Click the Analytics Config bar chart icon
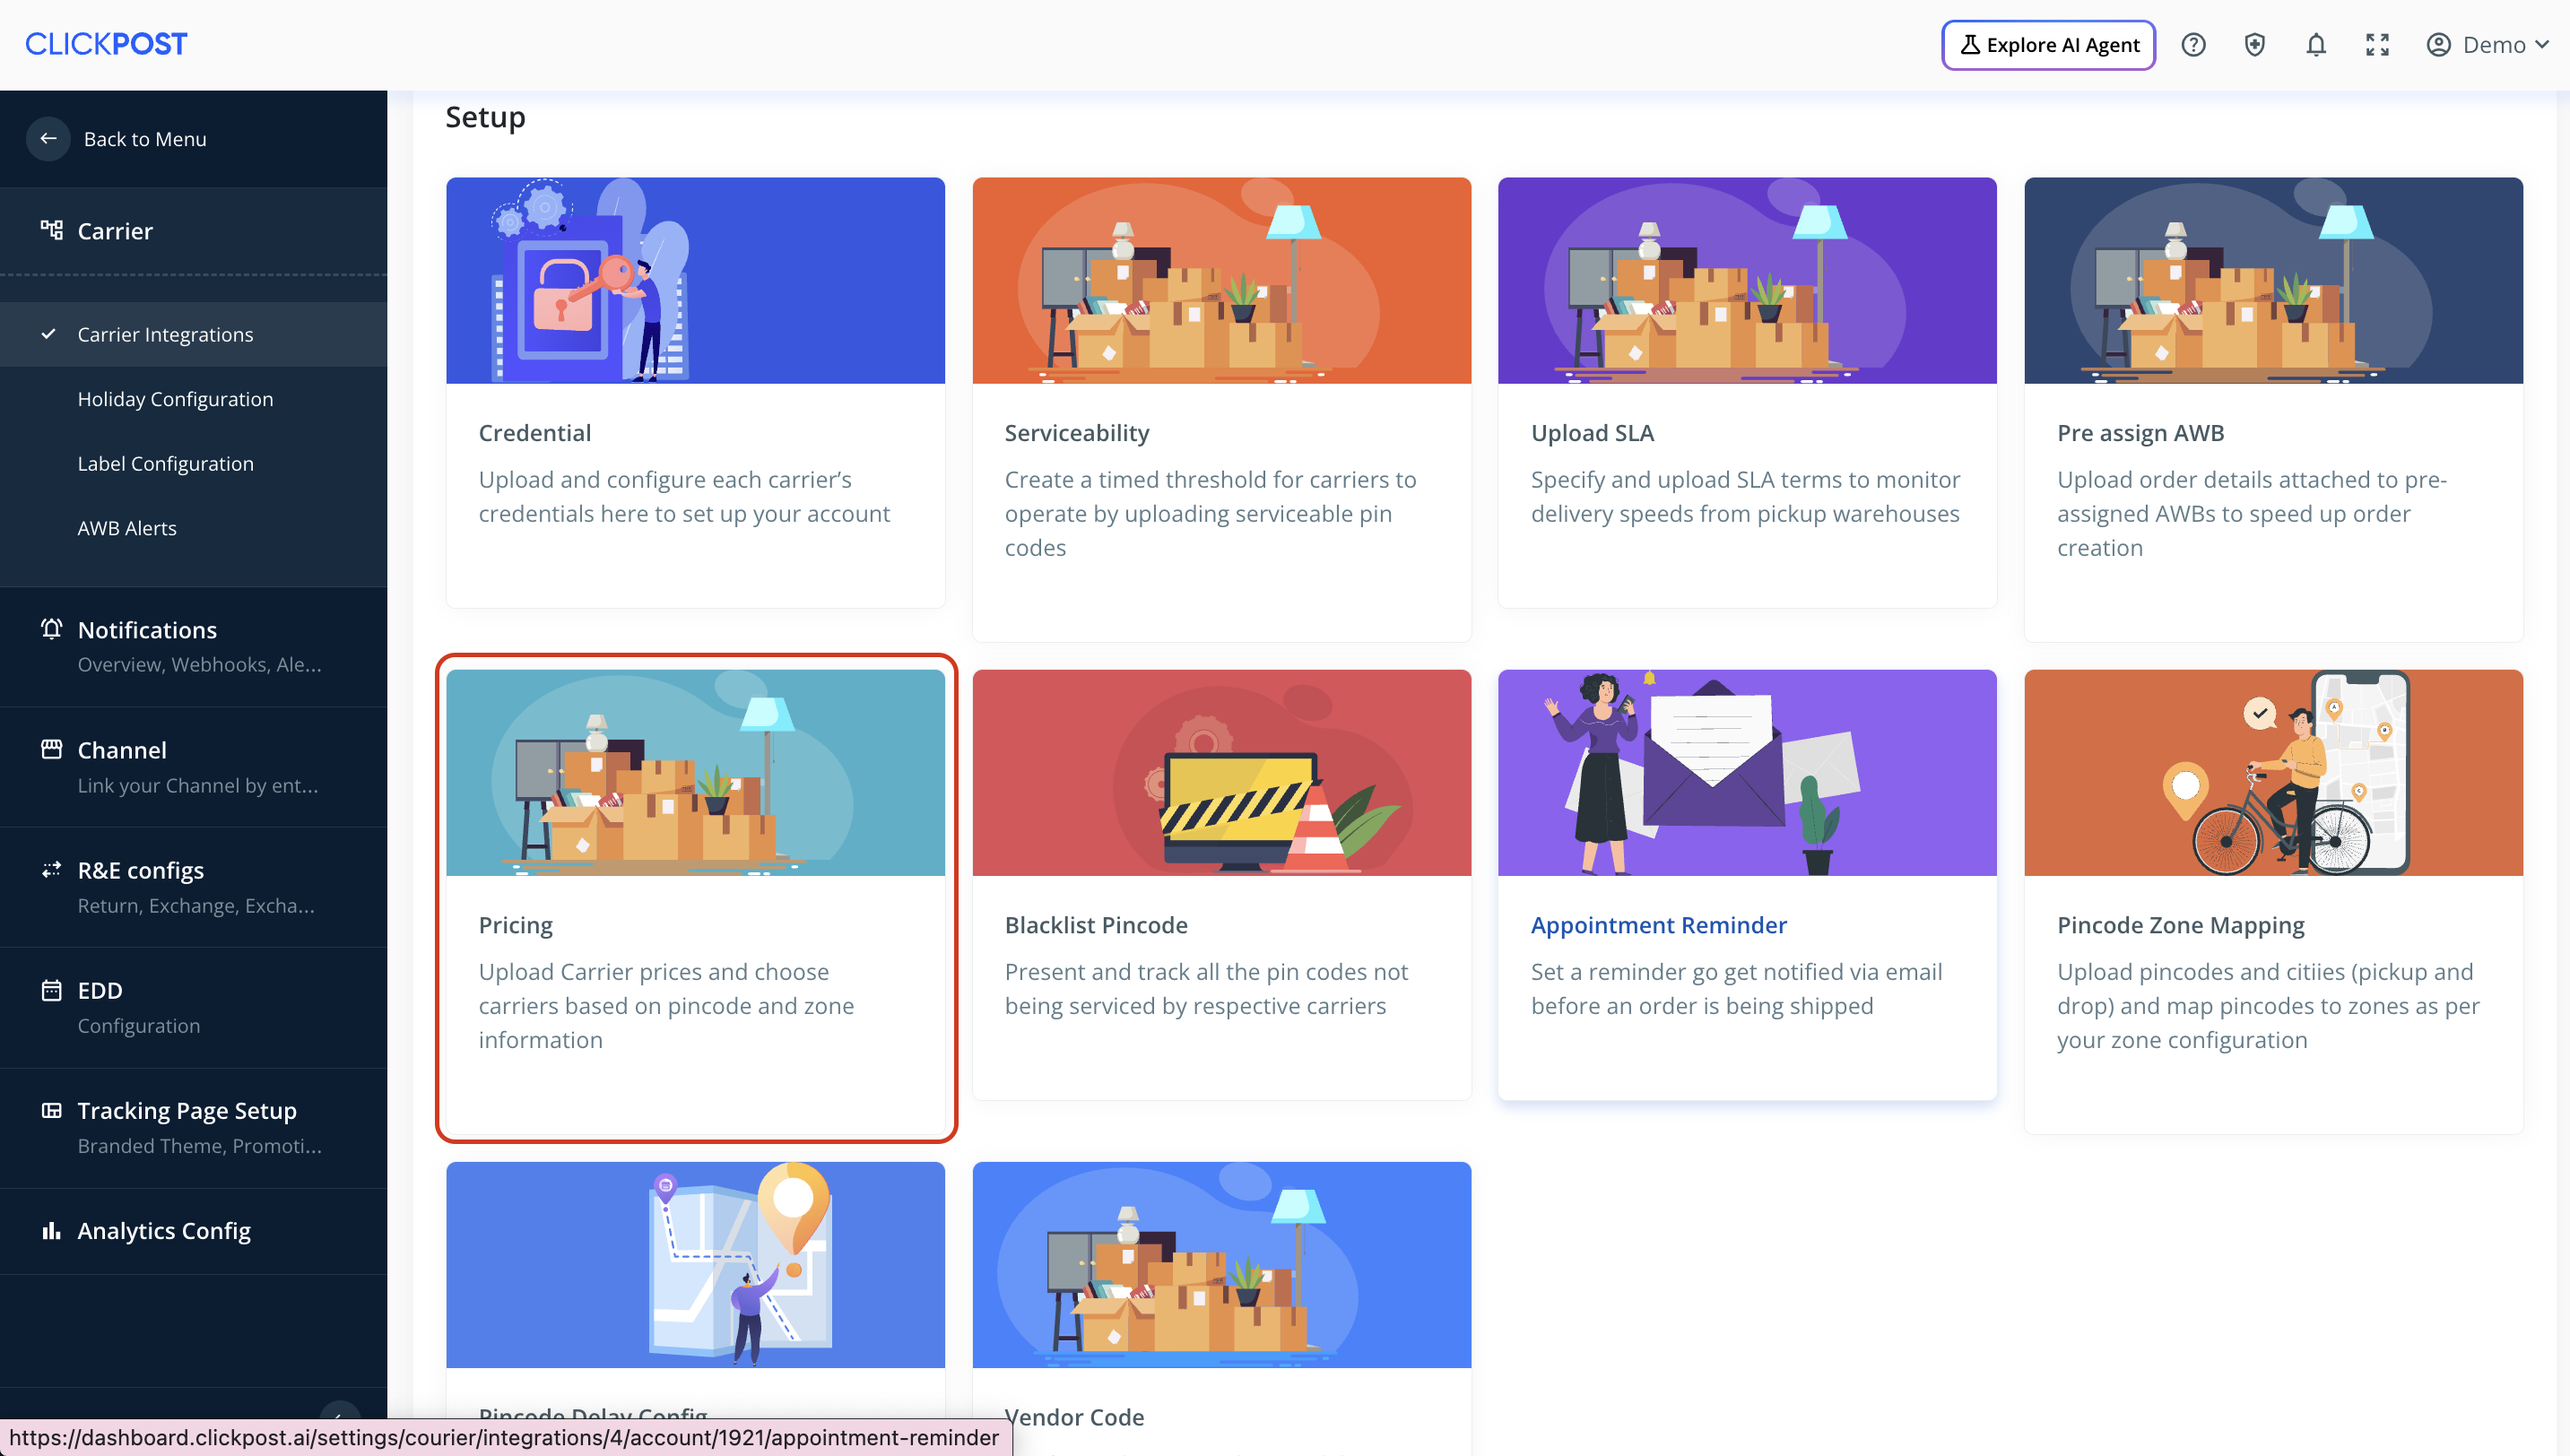This screenshot has width=2570, height=1456. click(51, 1230)
